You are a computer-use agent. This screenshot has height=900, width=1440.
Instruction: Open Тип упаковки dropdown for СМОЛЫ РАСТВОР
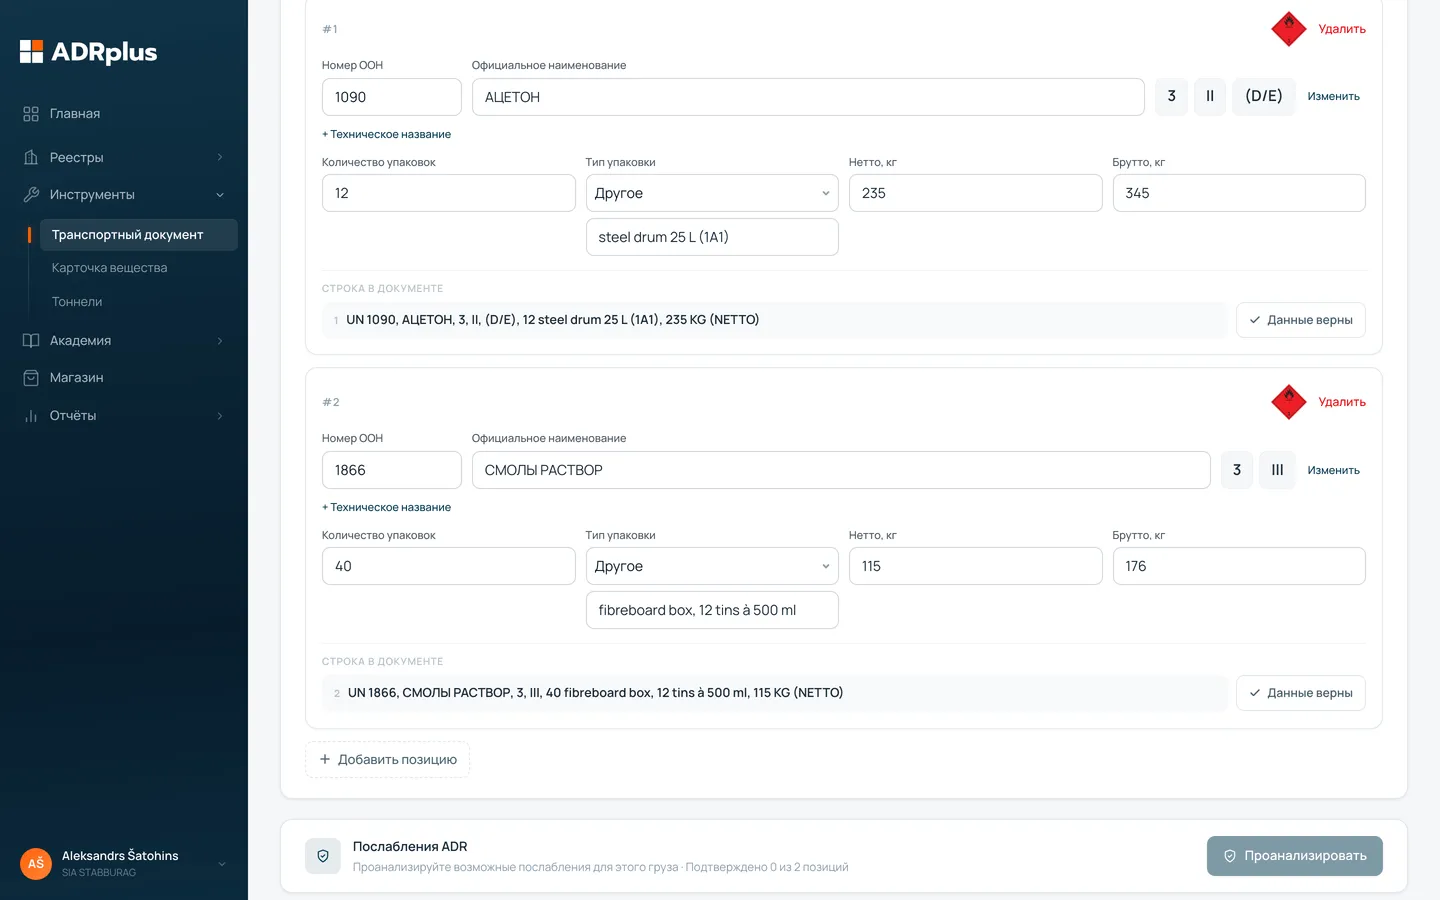pos(712,566)
